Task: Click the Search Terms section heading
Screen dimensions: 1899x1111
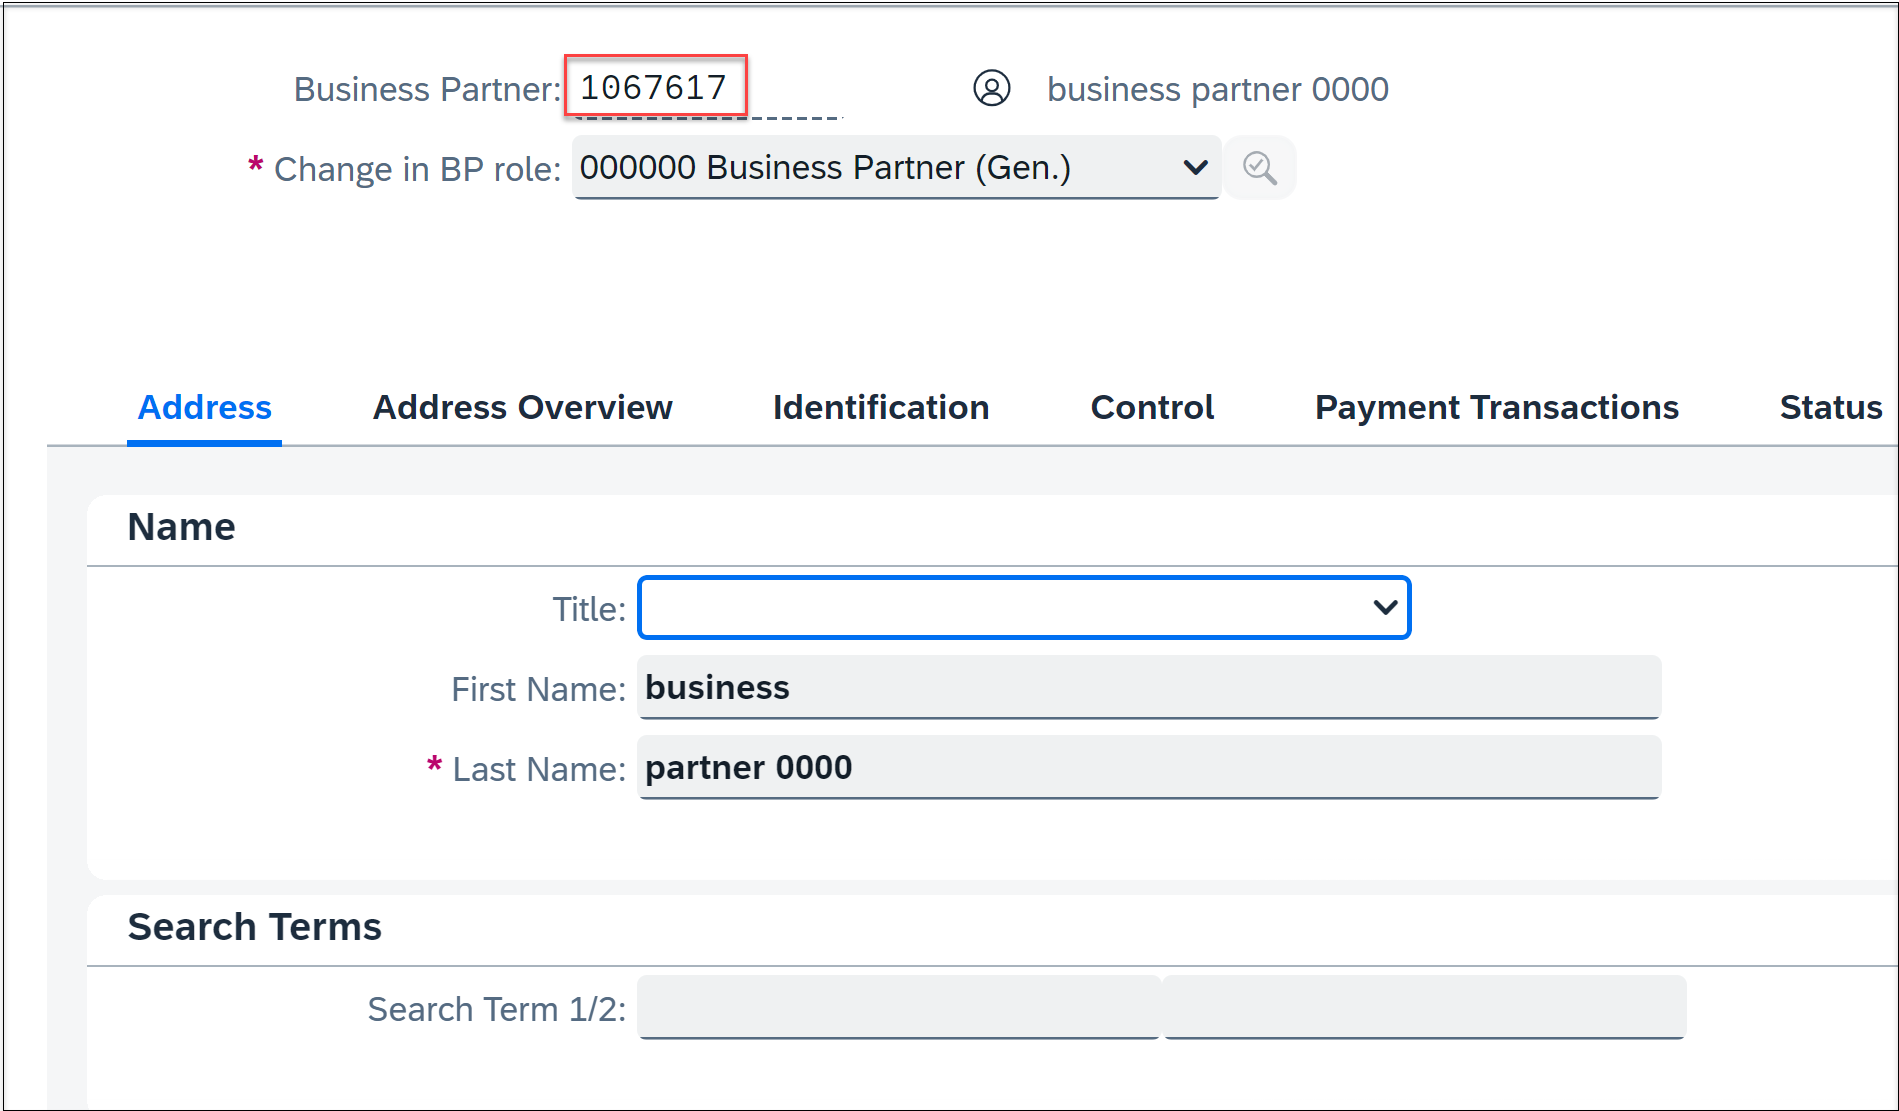Action: click(254, 927)
